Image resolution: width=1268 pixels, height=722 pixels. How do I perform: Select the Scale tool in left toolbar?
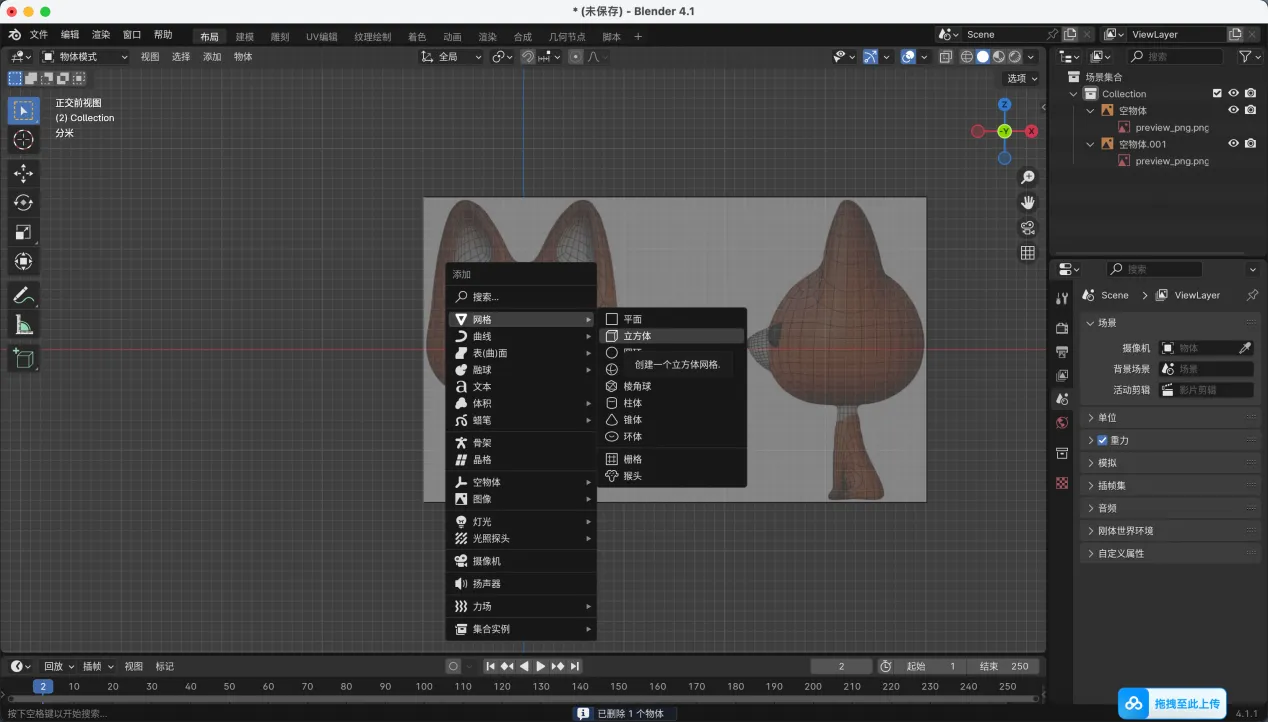(23, 232)
